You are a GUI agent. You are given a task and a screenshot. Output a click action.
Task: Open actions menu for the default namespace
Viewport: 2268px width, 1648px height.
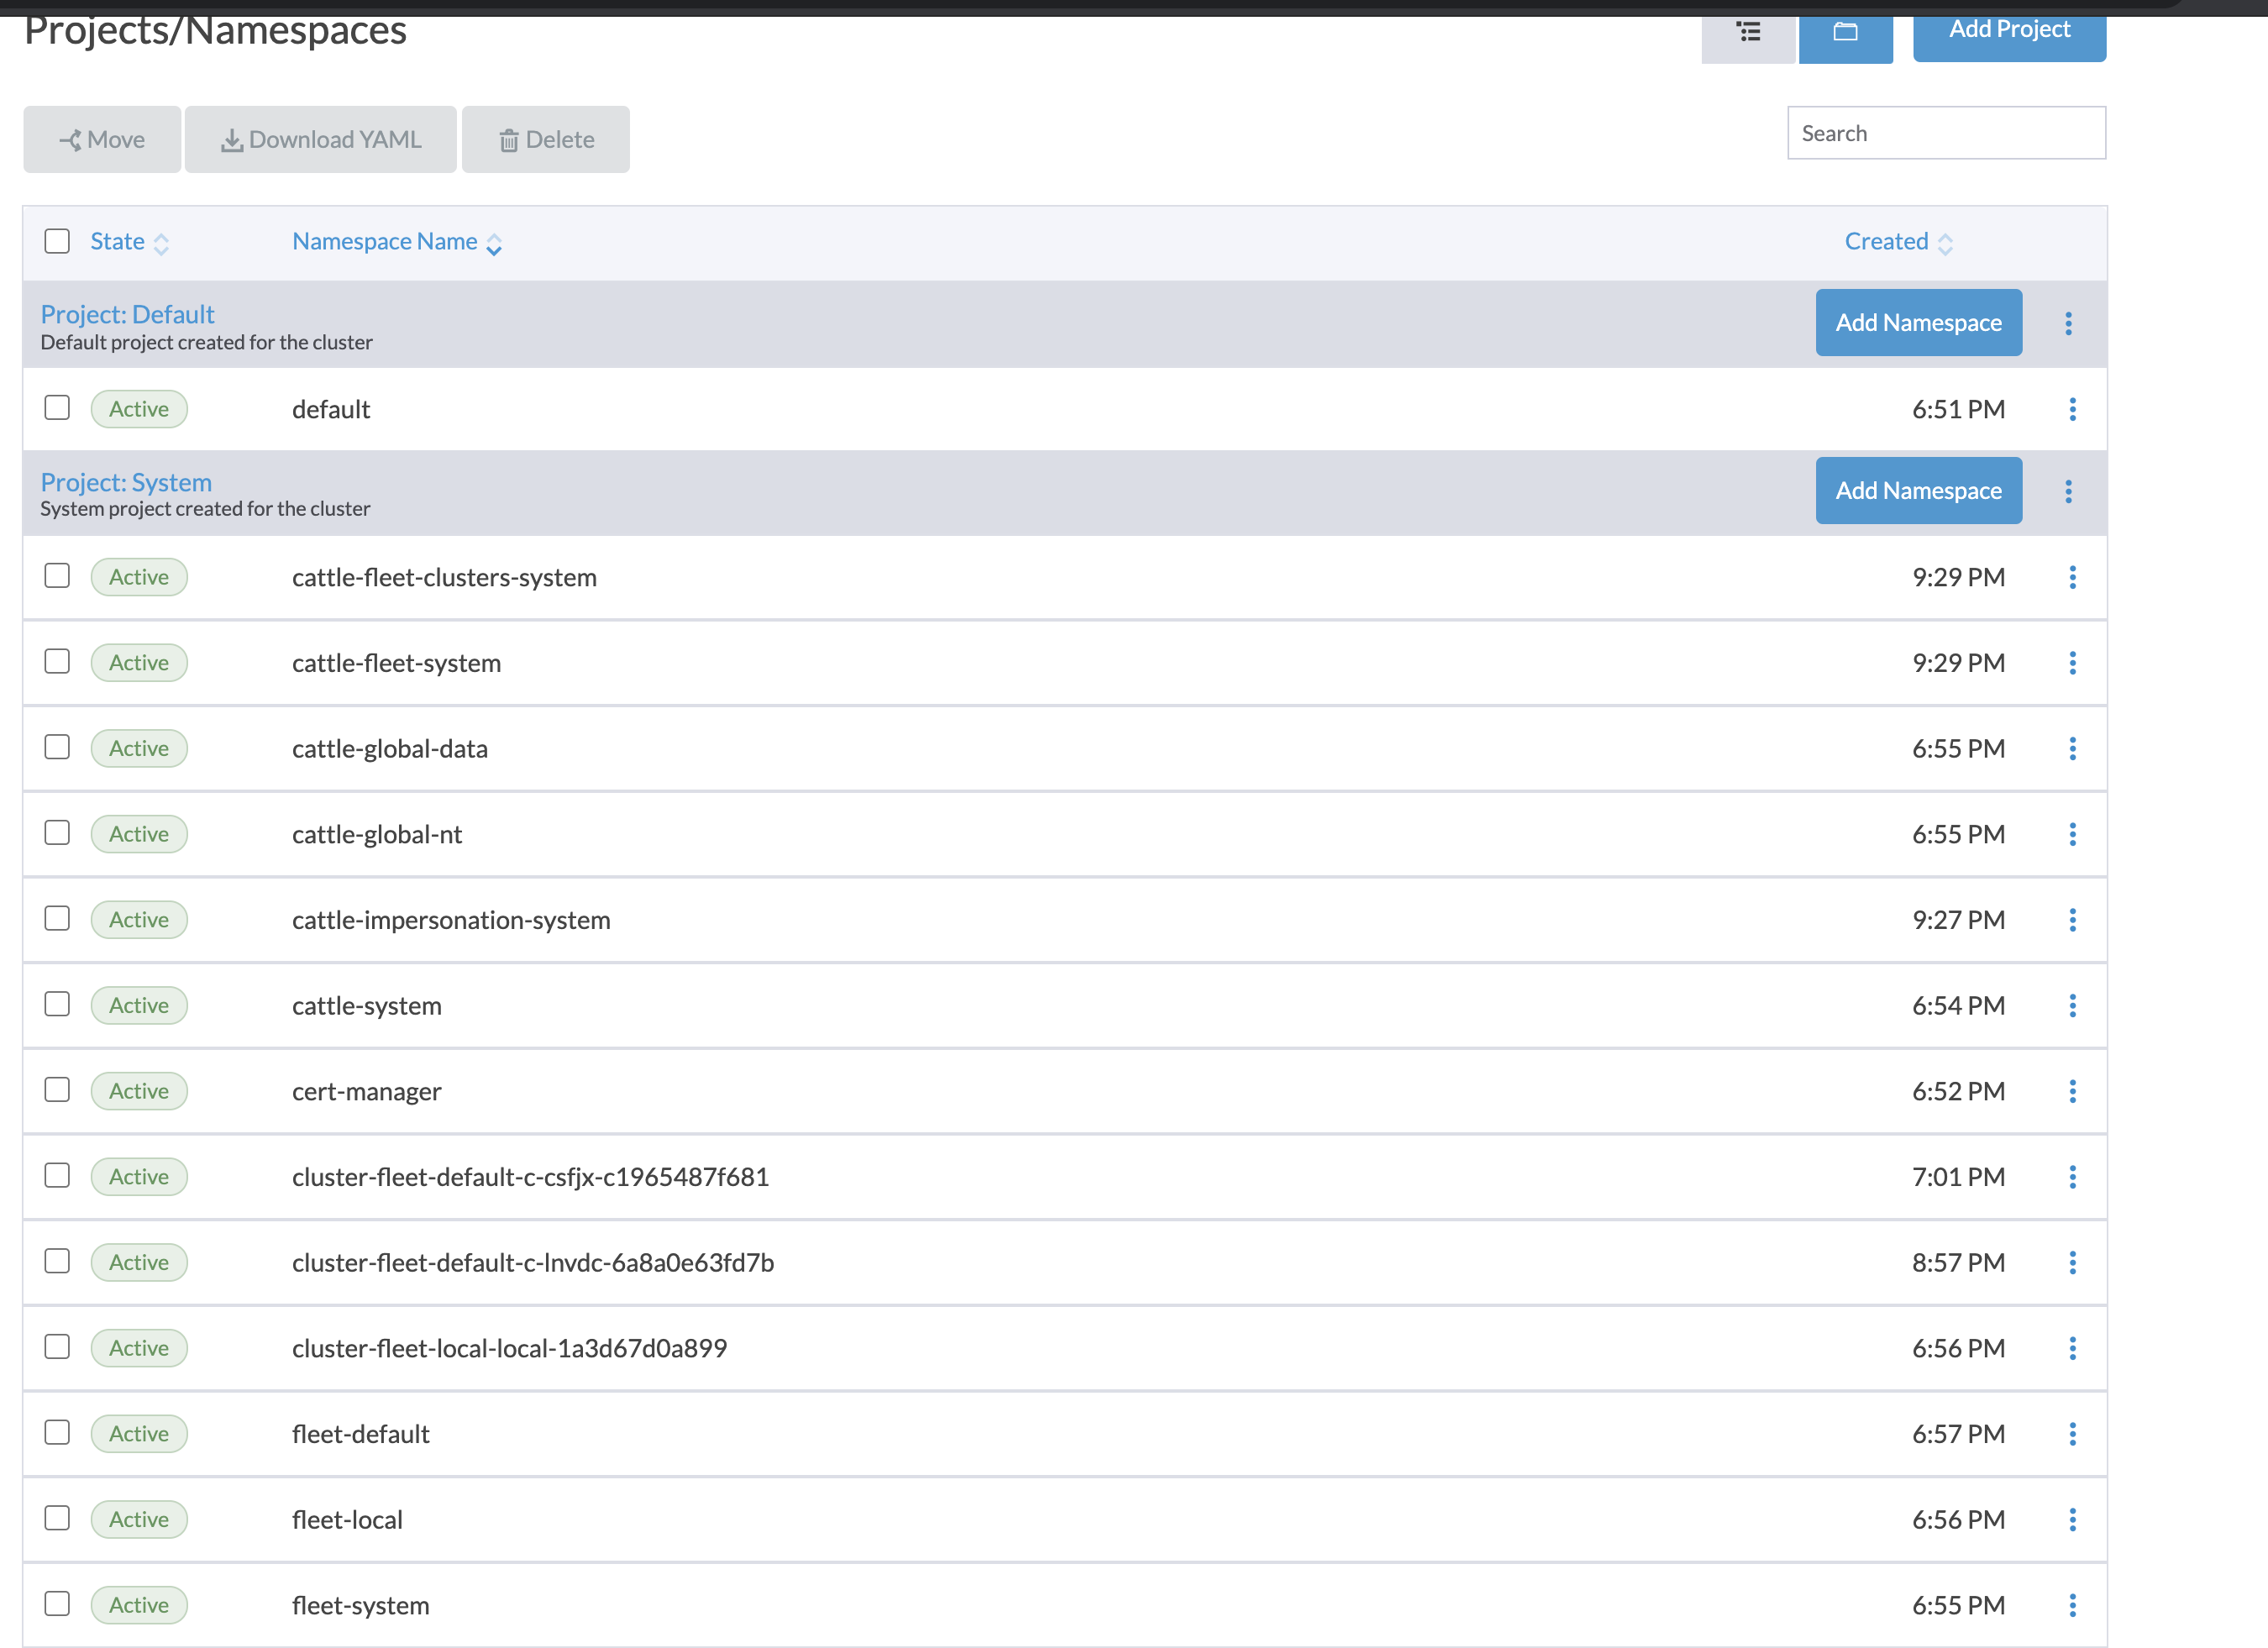(2074, 408)
